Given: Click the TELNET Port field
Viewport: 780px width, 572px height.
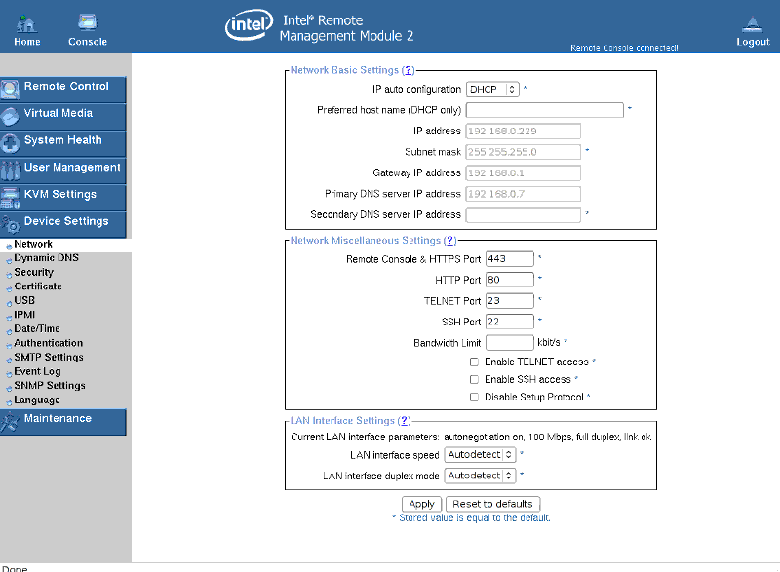Looking at the screenshot, I should 510,300.
